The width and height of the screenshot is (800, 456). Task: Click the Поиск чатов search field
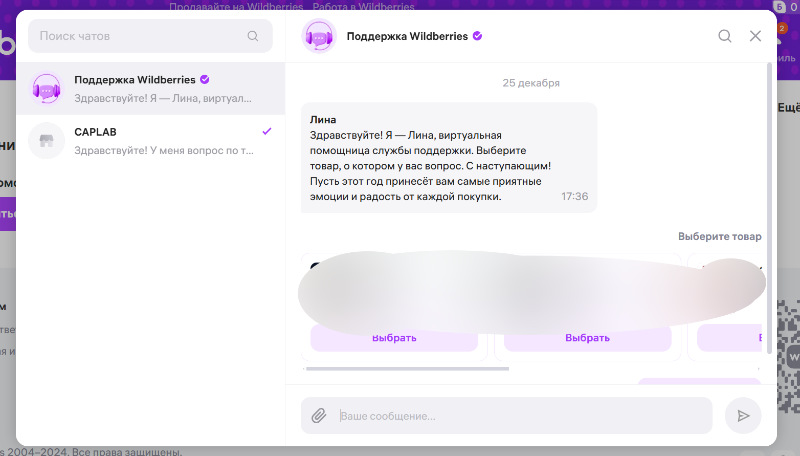click(x=140, y=36)
